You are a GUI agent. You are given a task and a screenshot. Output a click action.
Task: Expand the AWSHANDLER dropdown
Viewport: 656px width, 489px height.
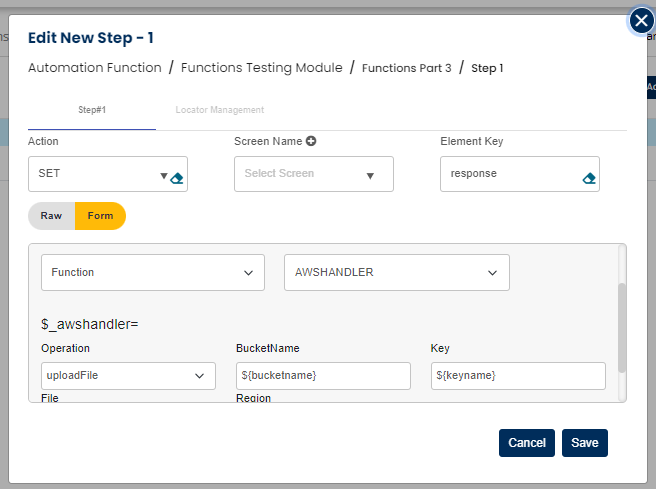(x=396, y=272)
